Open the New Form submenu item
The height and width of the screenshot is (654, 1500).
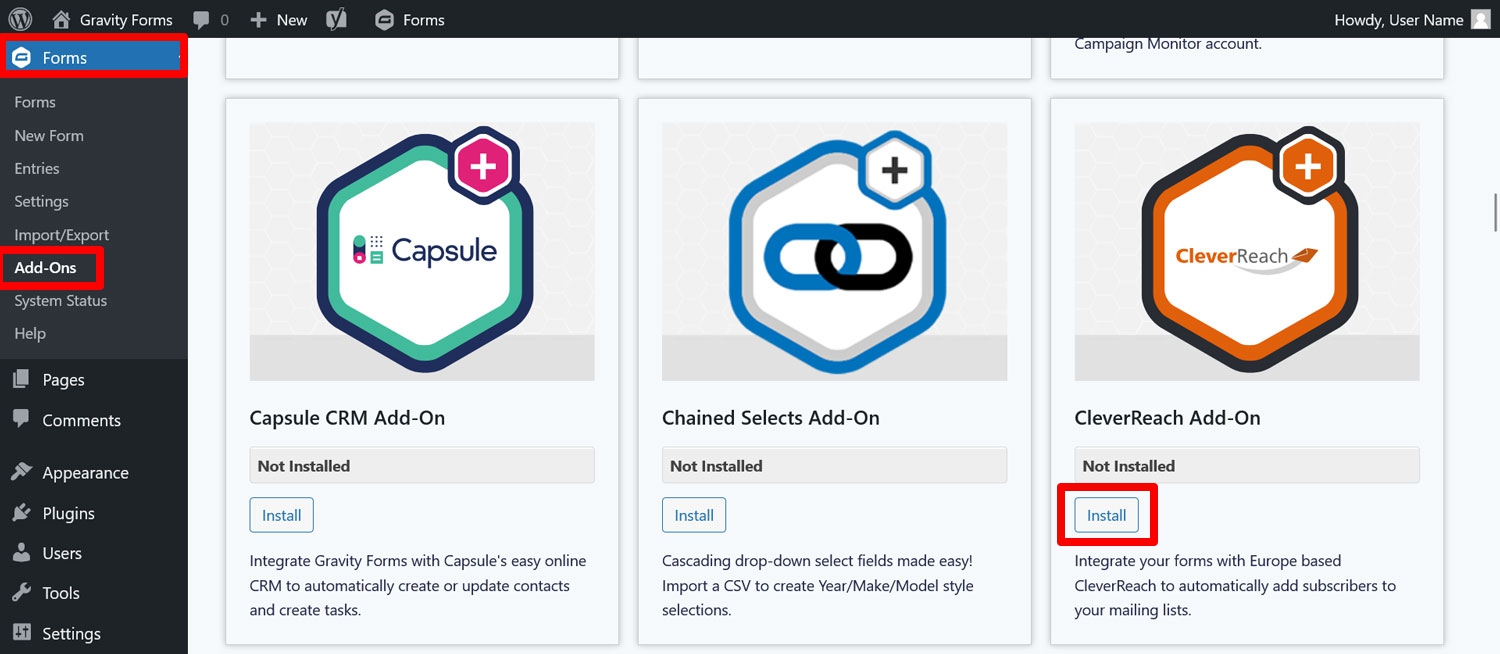[x=49, y=135]
